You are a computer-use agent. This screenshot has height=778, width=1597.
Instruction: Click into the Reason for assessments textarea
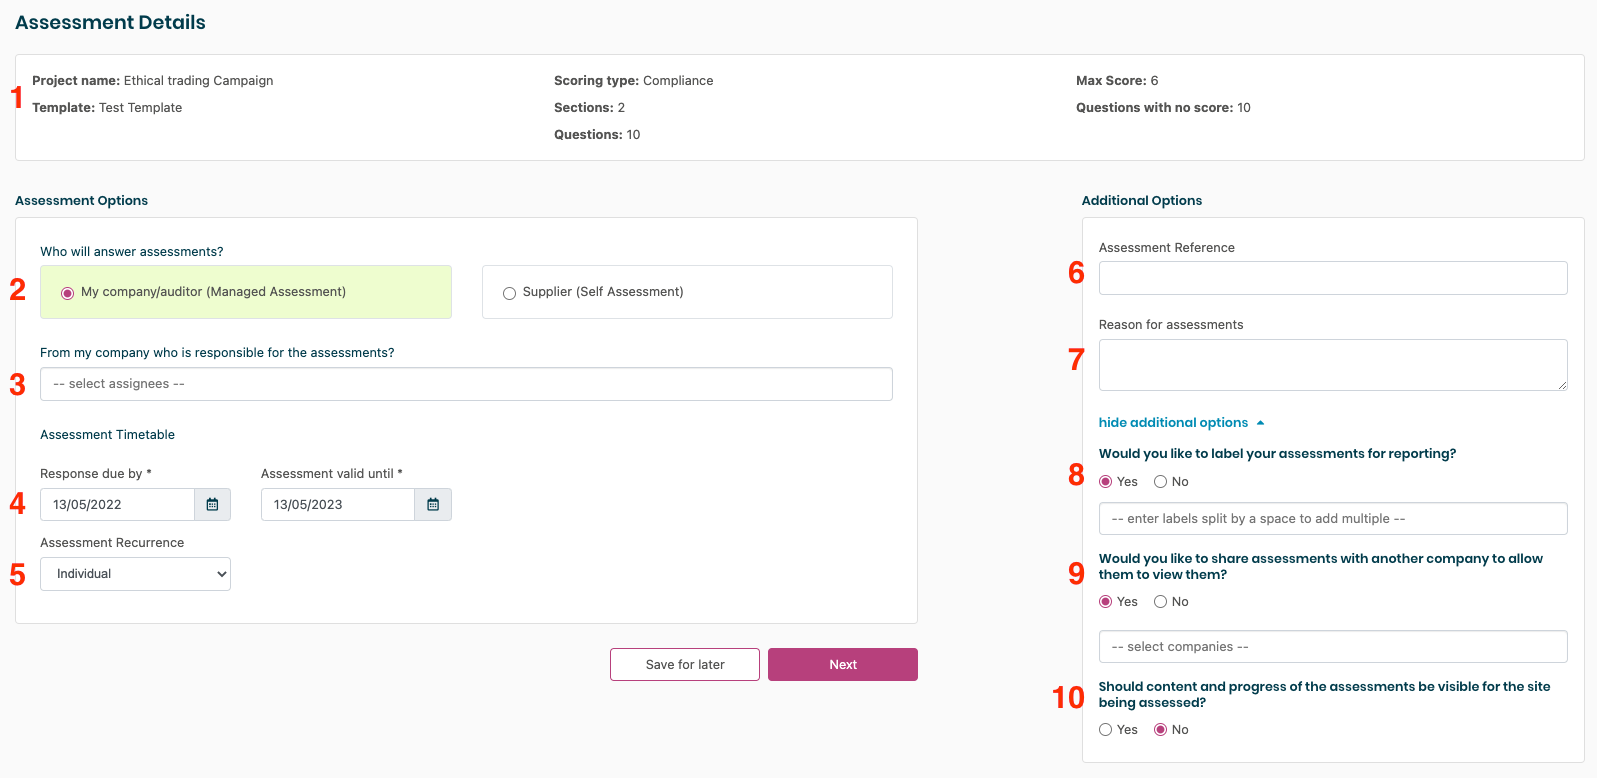pyautogui.click(x=1332, y=365)
